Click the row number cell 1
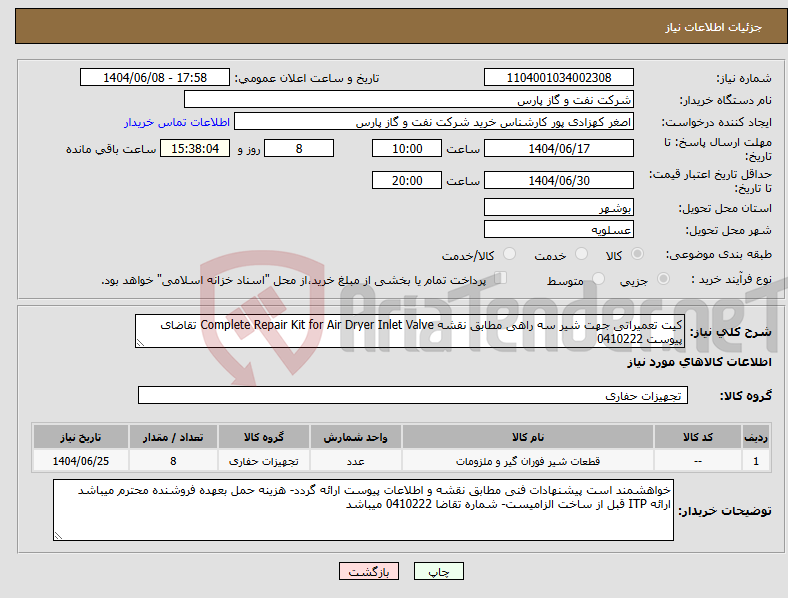The image size is (788, 598). 756,461
